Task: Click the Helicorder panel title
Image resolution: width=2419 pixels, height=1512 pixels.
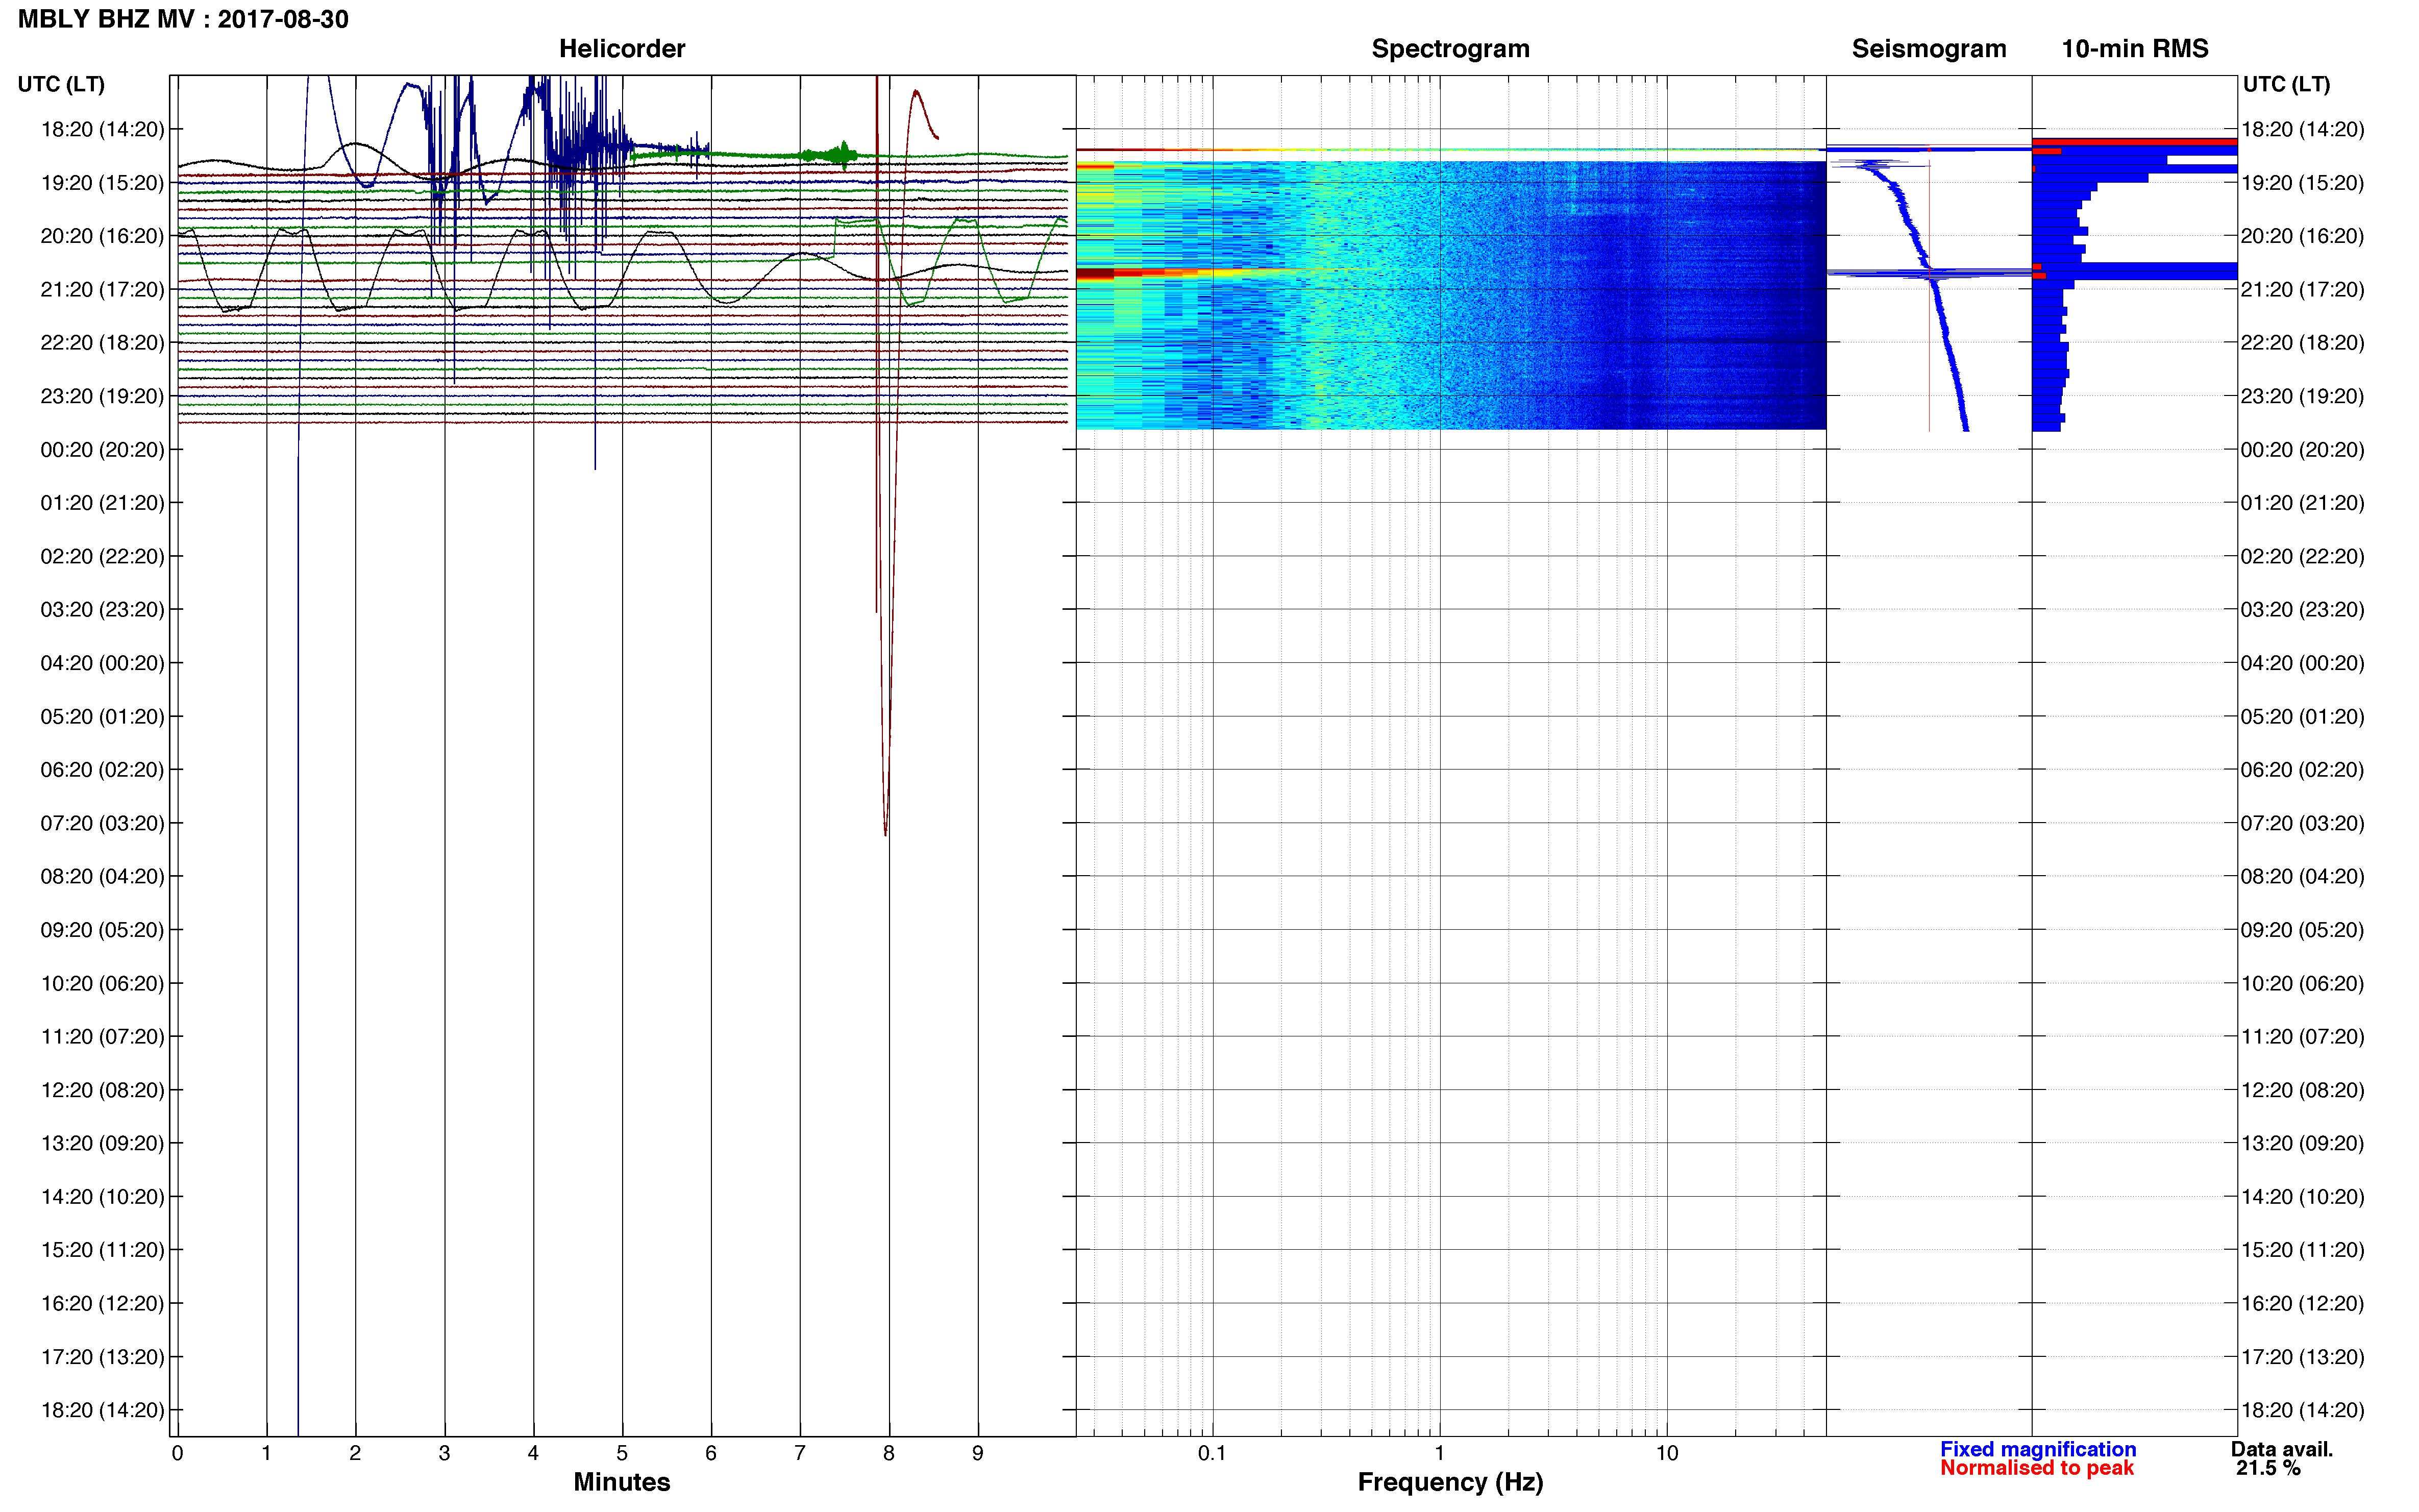Action: [x=621, y=49]
